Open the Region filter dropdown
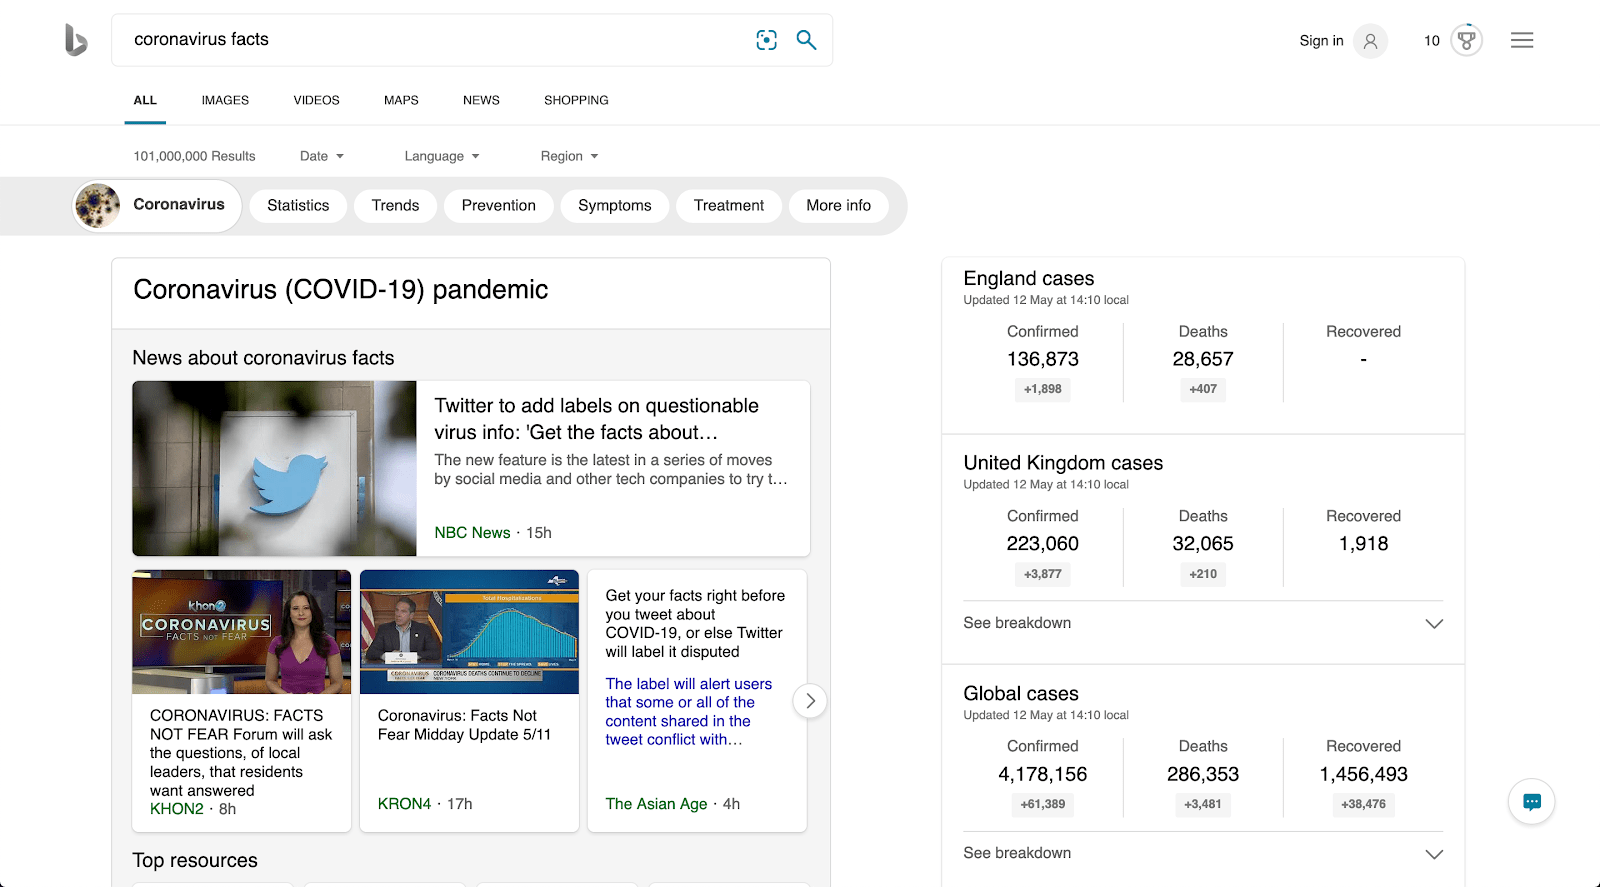The image size is (1600, 887). 569,156
